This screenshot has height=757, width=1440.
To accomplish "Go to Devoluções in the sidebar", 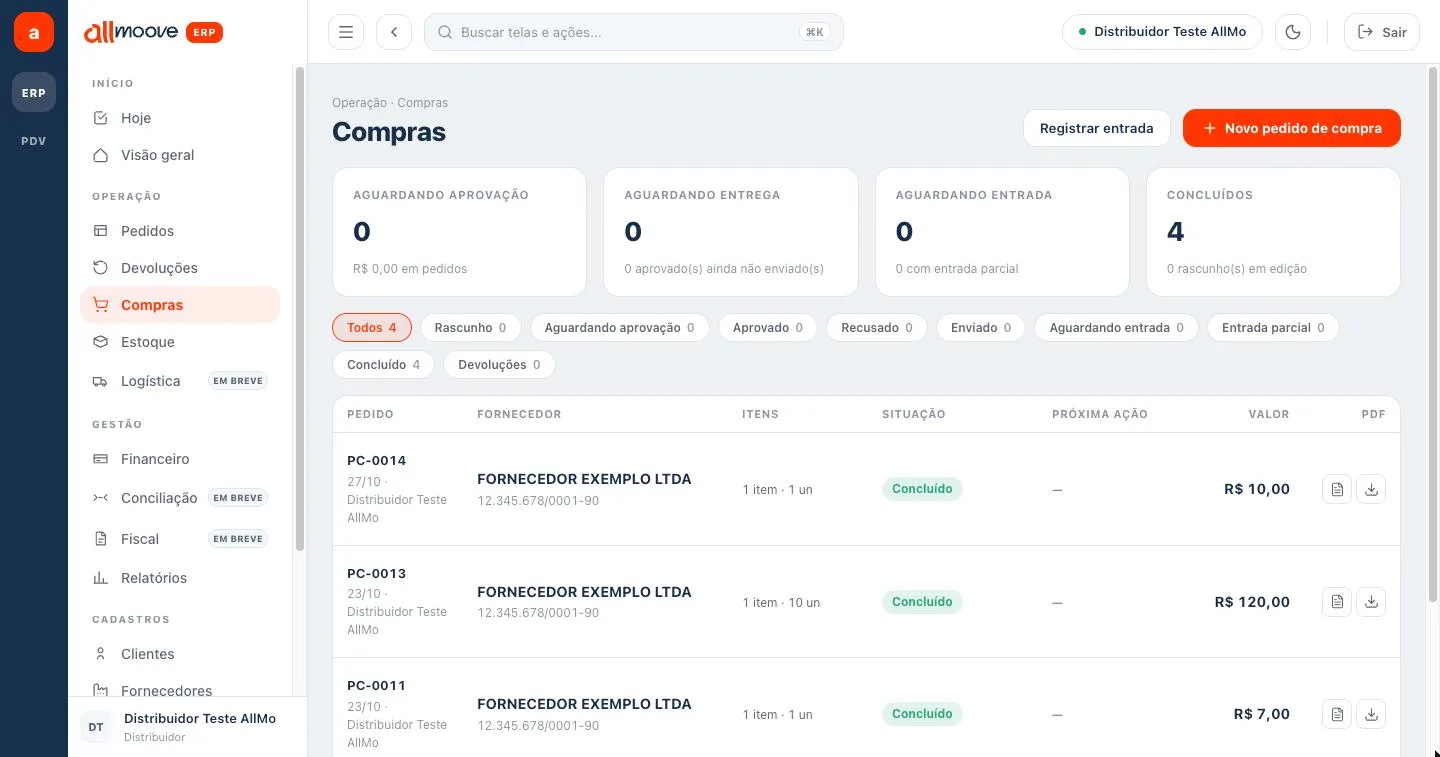I will click(180, 268).
